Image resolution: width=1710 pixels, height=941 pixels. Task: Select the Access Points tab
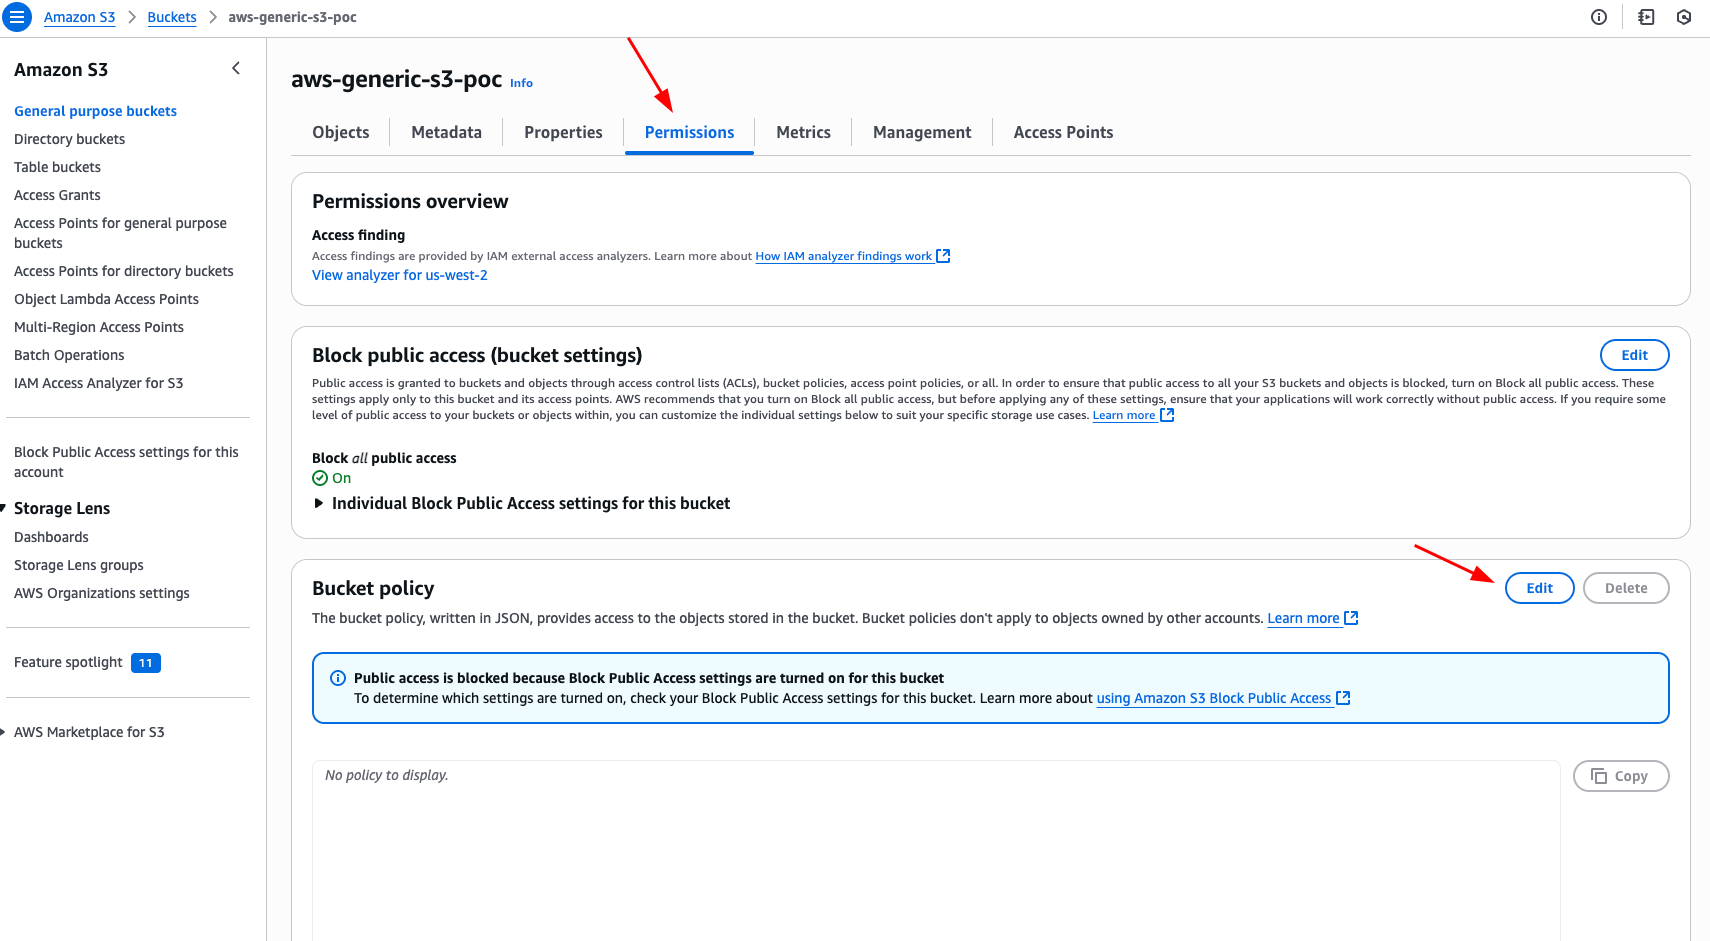(x=1063, y=132)
